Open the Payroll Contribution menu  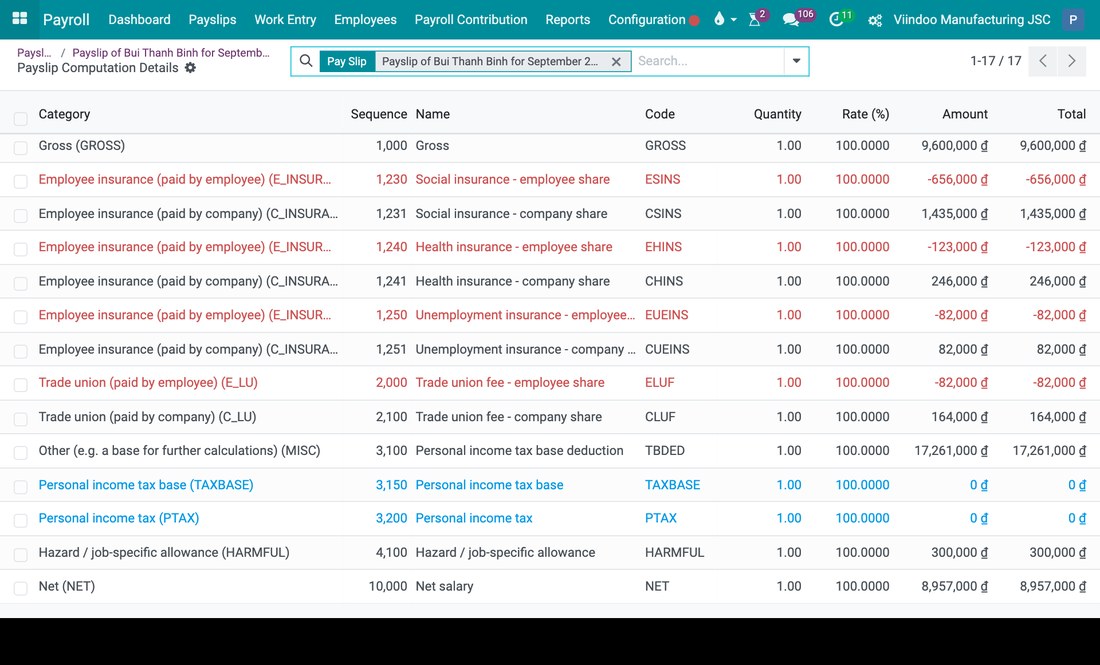click(471, 20)
